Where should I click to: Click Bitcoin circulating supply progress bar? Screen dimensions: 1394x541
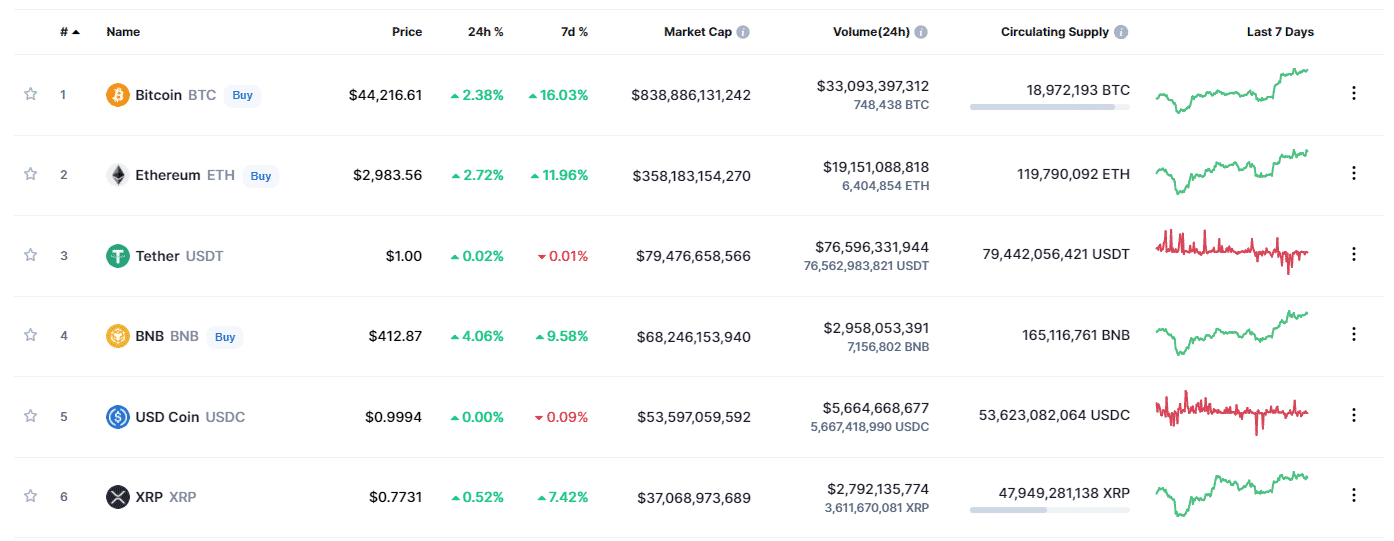tap(1049, 107)
